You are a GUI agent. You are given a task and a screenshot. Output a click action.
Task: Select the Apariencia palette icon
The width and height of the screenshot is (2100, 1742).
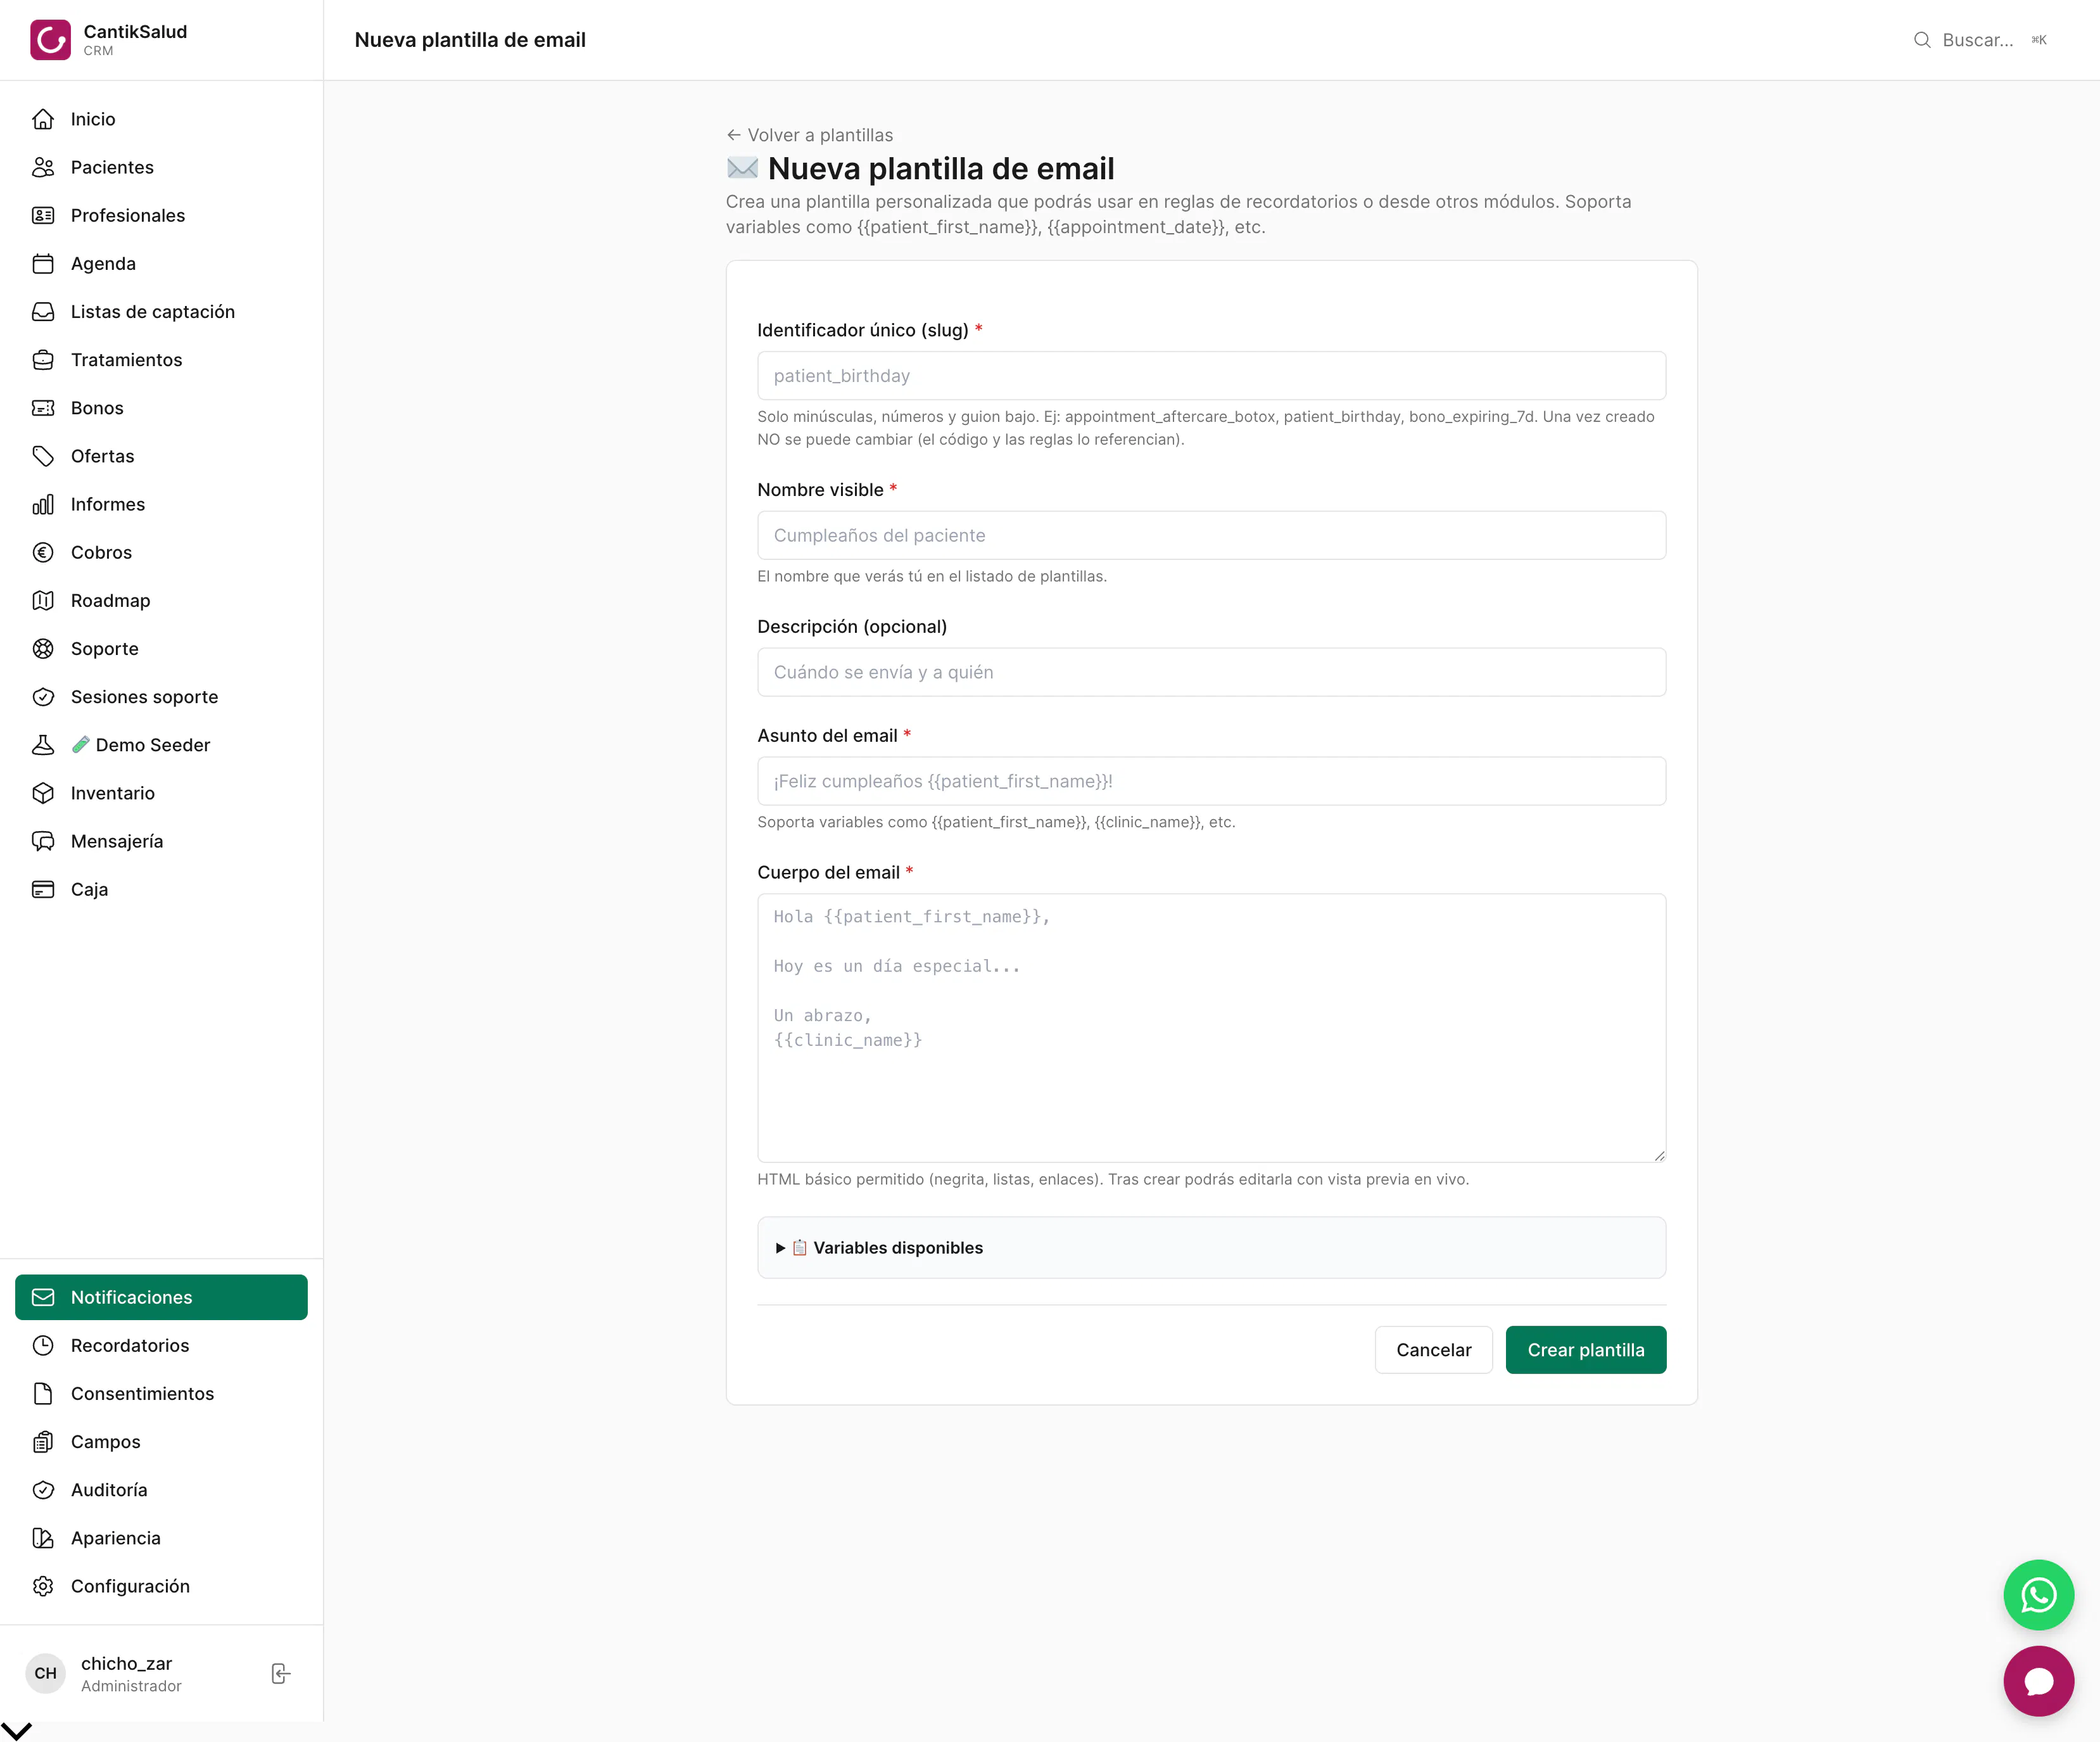click(43, 1538)
